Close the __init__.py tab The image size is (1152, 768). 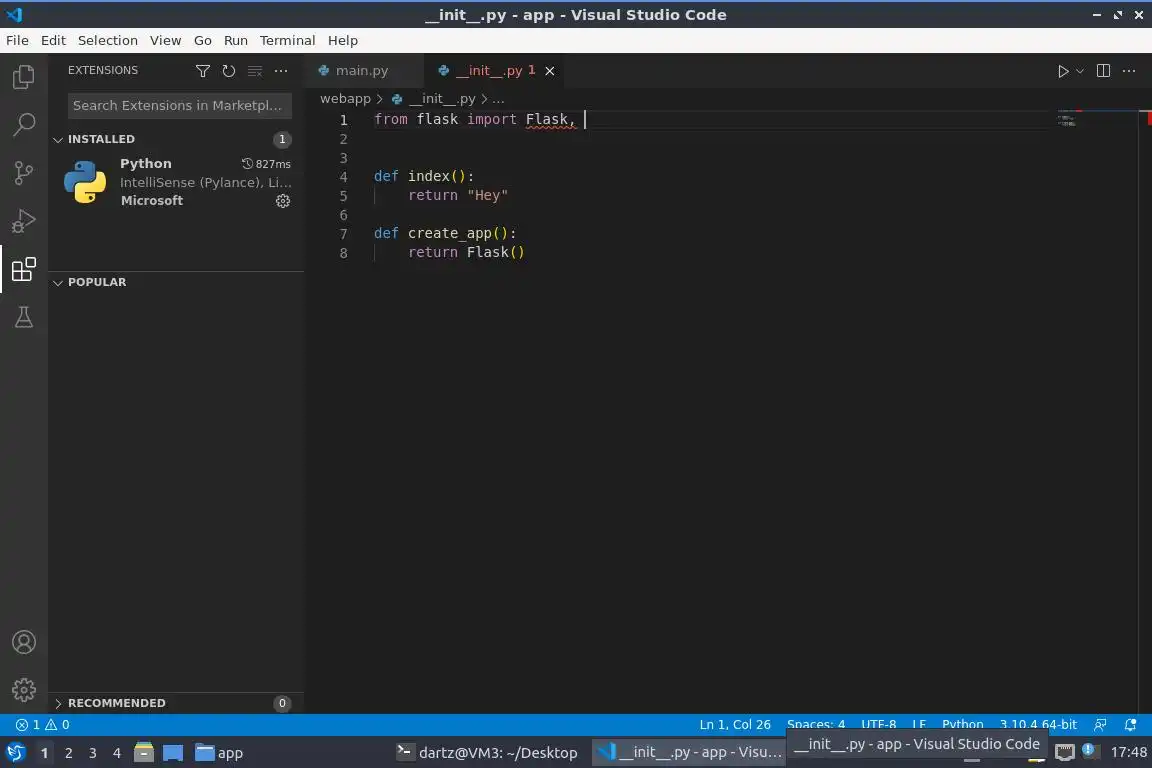point(550,71)
